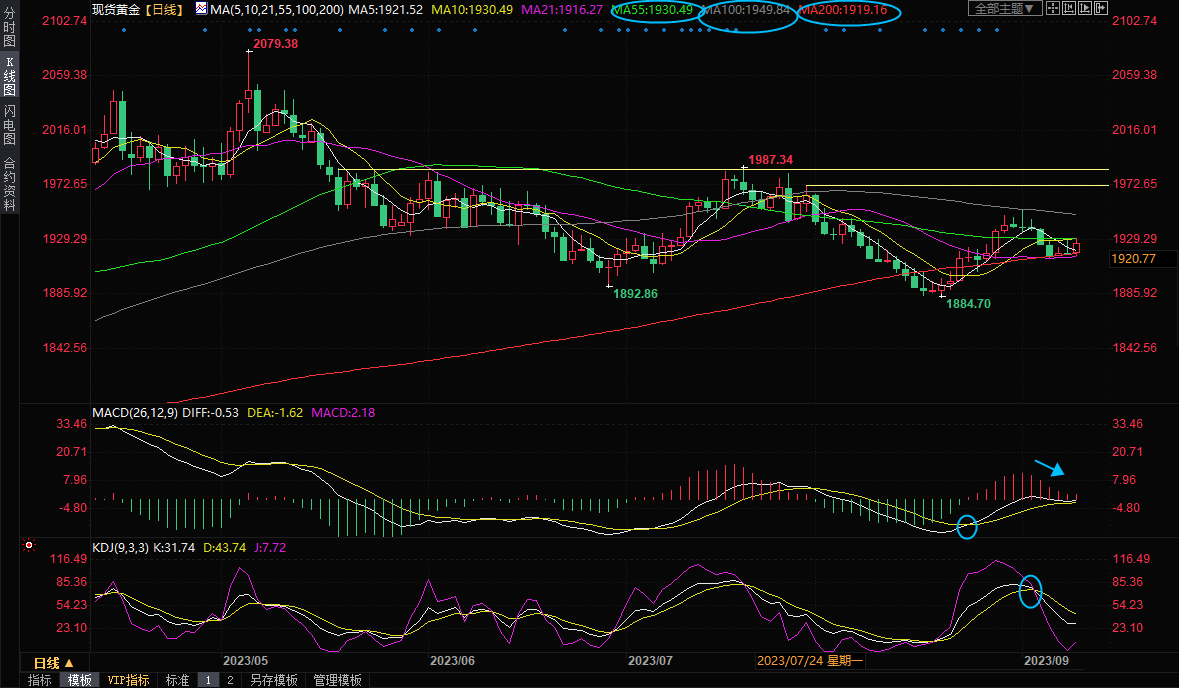Click the MA100:1949.84 value
The image size is (1179, 688).
point(745,10)
